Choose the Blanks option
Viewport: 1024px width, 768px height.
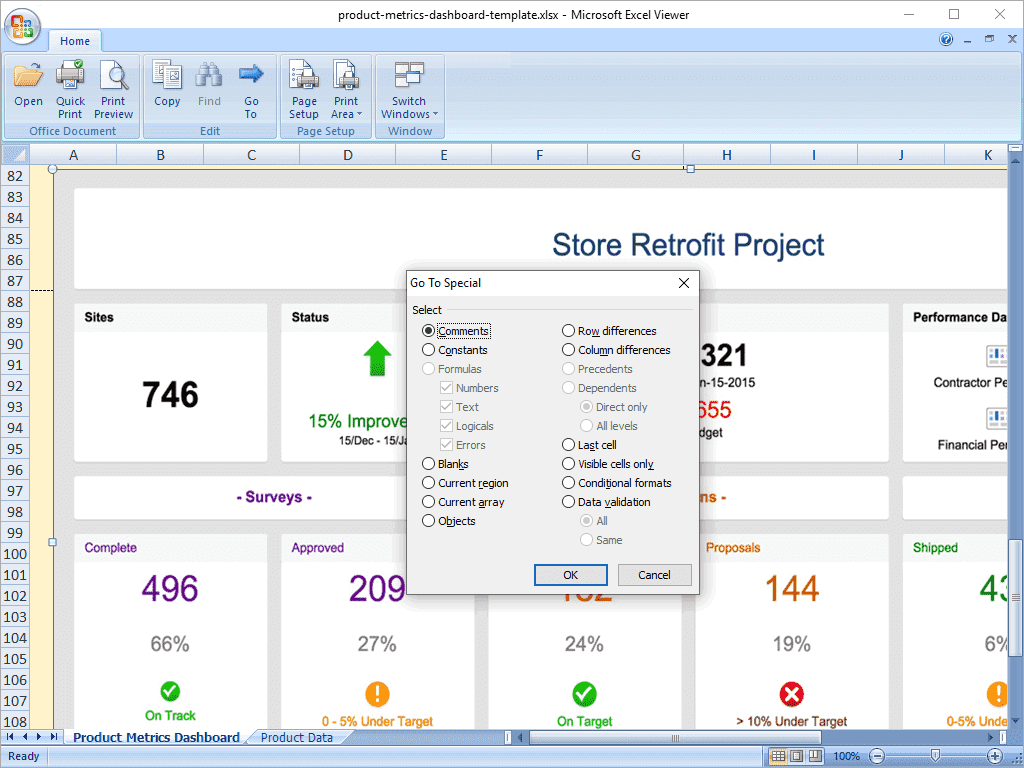tap(429, 464)
